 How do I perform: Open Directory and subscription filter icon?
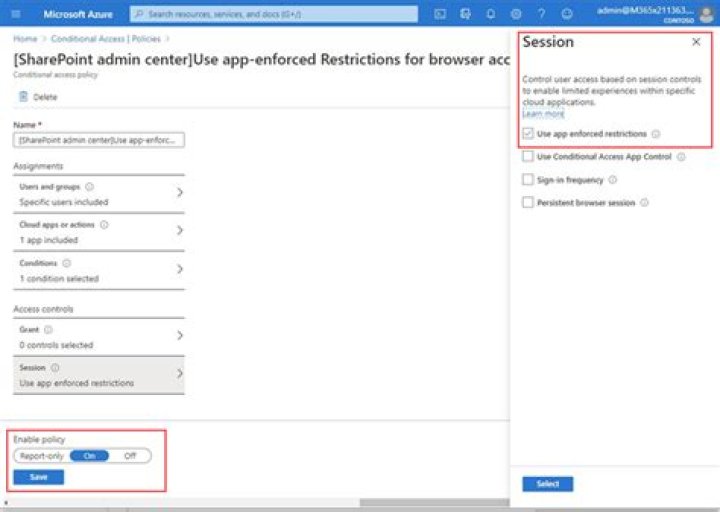pyautogui.click(x=465, y=14)
